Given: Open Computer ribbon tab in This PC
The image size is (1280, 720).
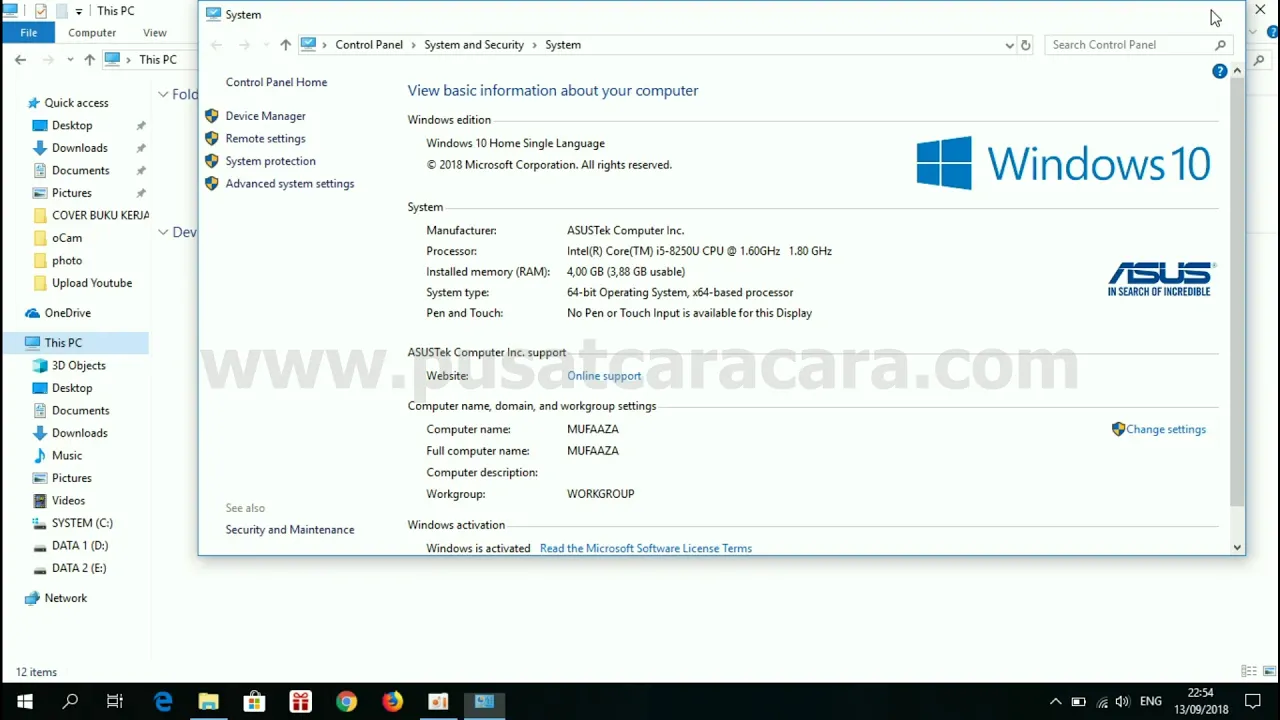Looking at the screenshot, I should click(92, 33).
